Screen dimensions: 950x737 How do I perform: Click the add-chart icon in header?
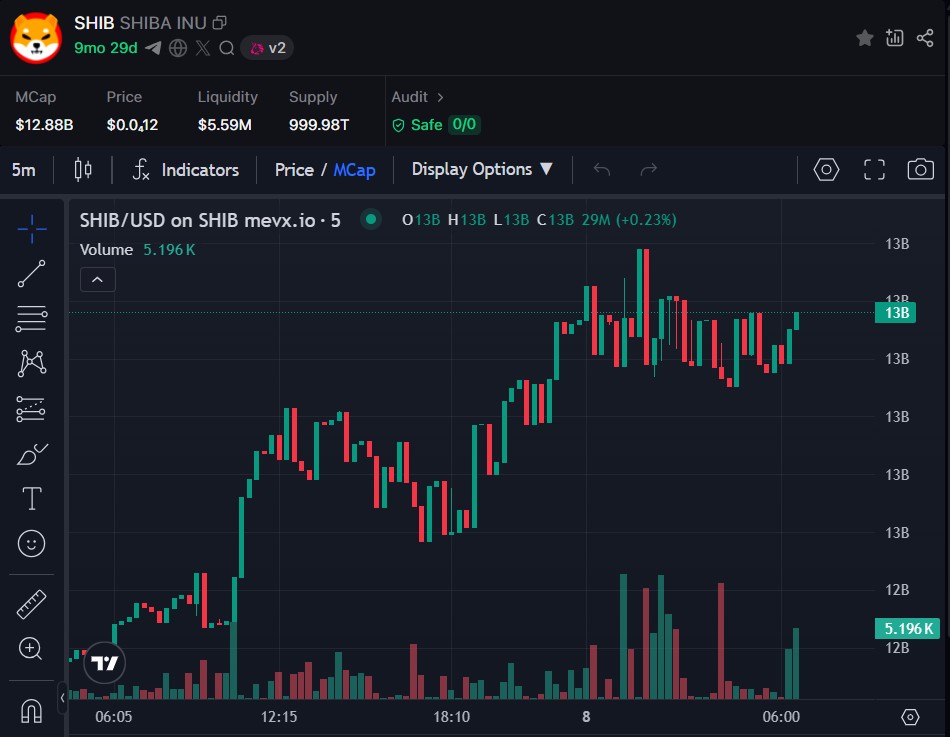point(894,38)
